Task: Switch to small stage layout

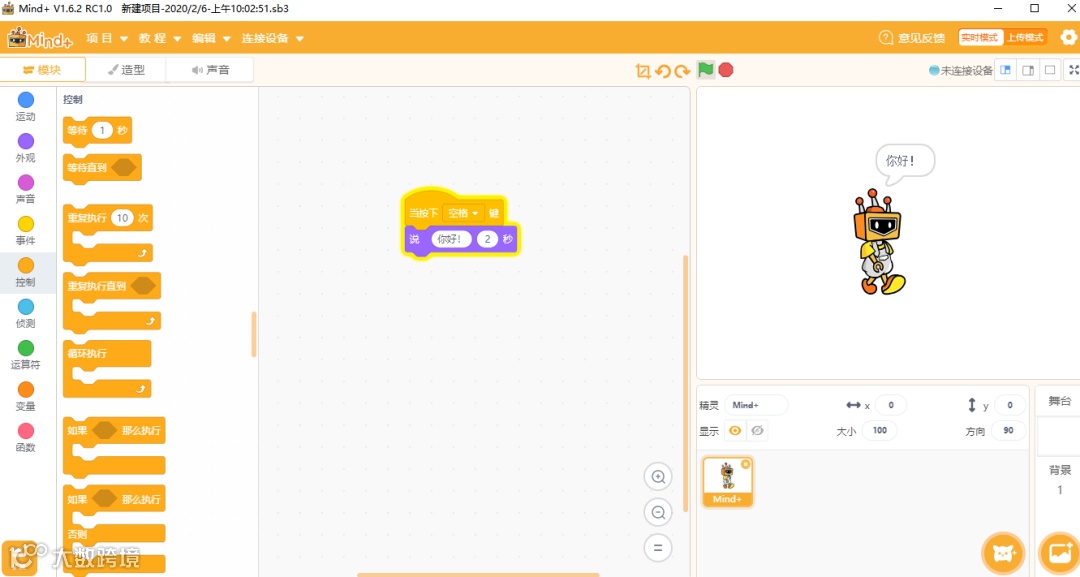Action: click(x=1006, y=70)
